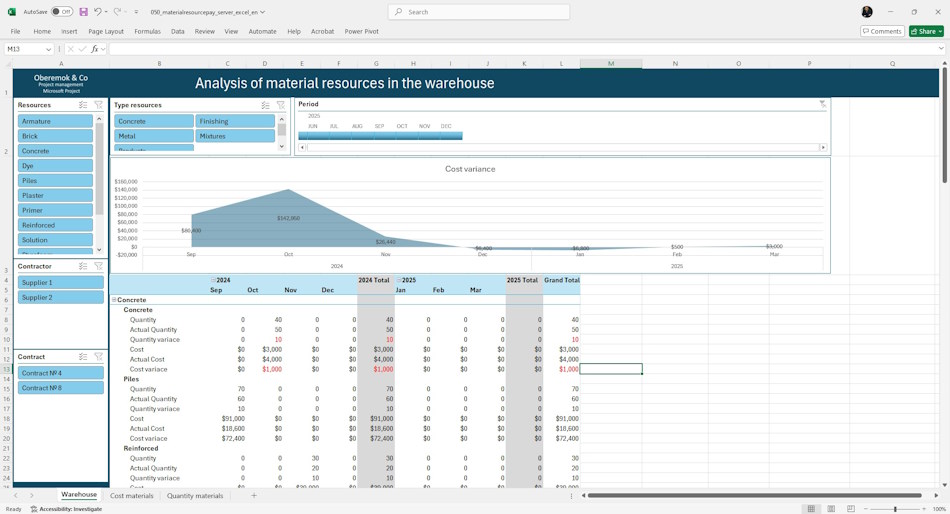This screenshot has width=950, height=514.
Task: Collapse the 2024 year column group
Action: pyautogui.click(x=213, y=280)
